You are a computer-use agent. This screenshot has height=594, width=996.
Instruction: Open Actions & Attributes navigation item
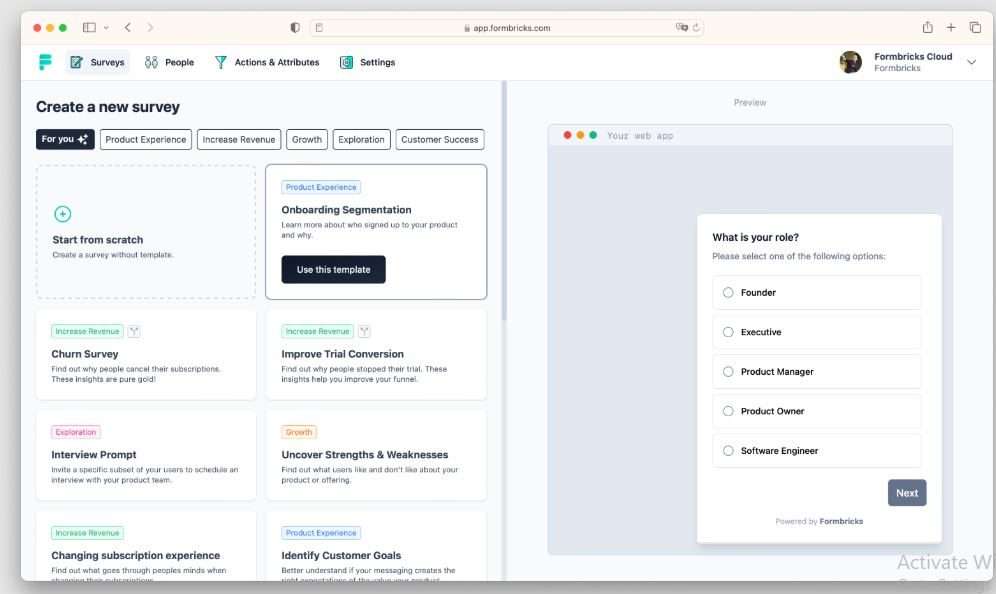point(267,62)
